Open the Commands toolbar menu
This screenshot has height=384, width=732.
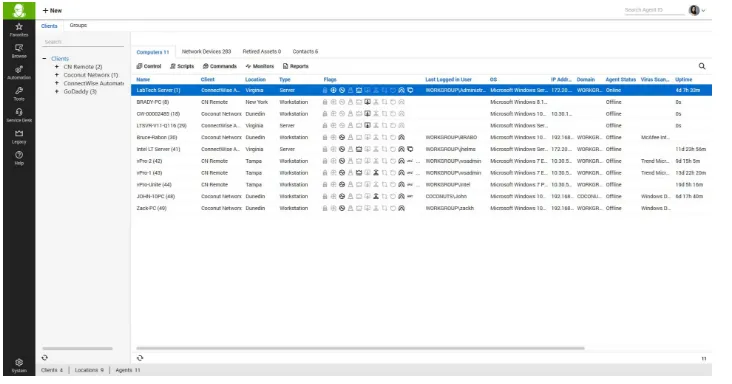(x=220, y=66)
